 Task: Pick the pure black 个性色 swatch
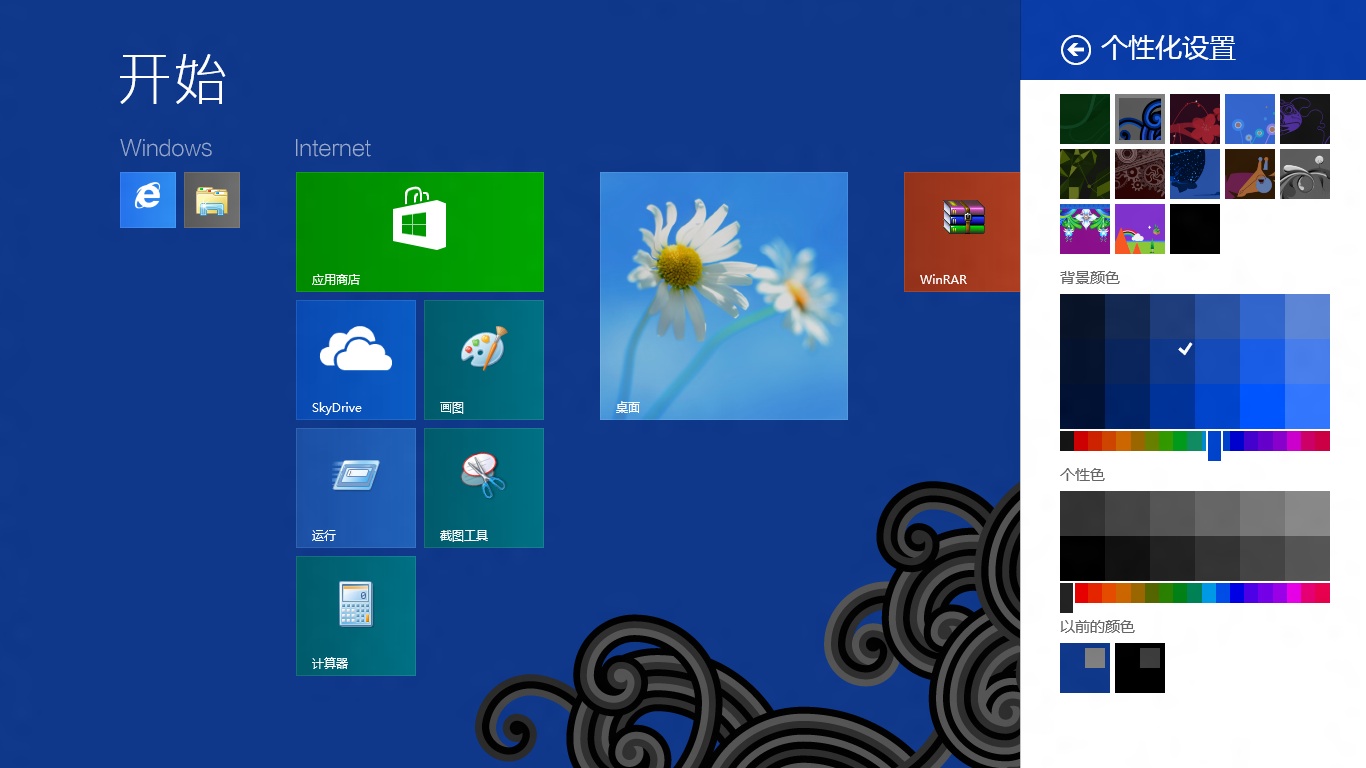coord(1082,558)
